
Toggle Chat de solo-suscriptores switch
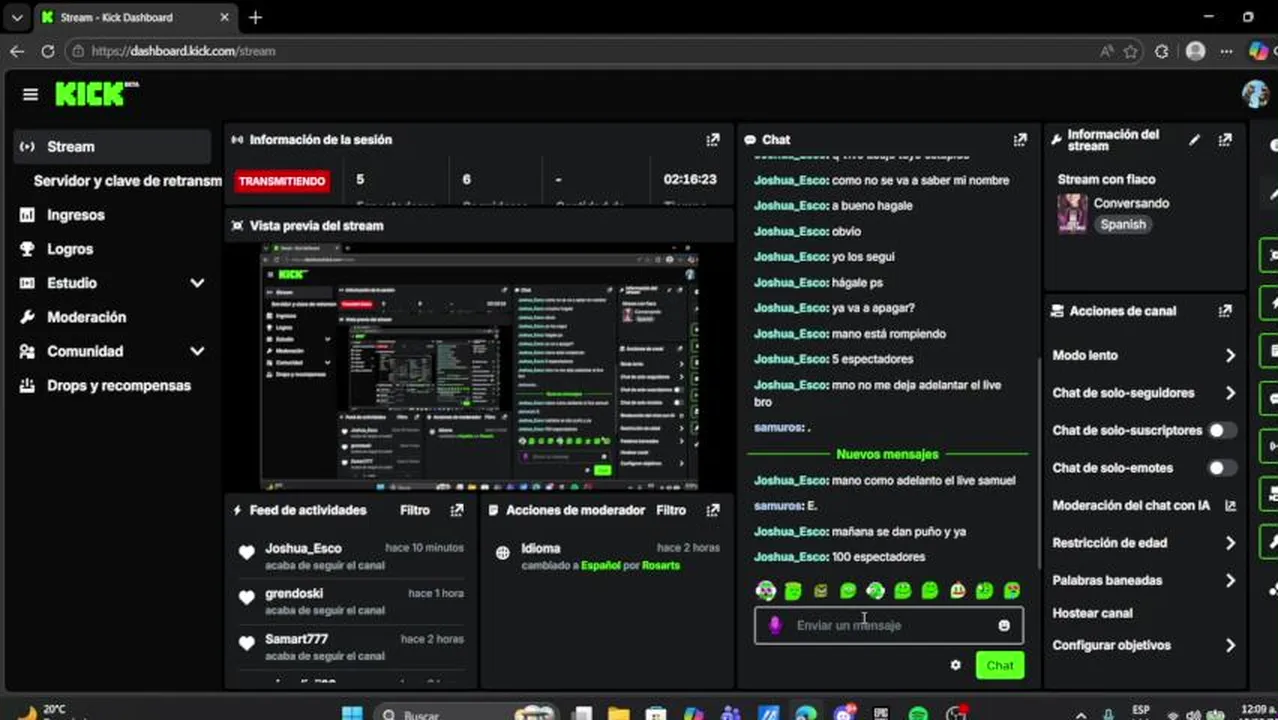click(x=1222, y=431)
